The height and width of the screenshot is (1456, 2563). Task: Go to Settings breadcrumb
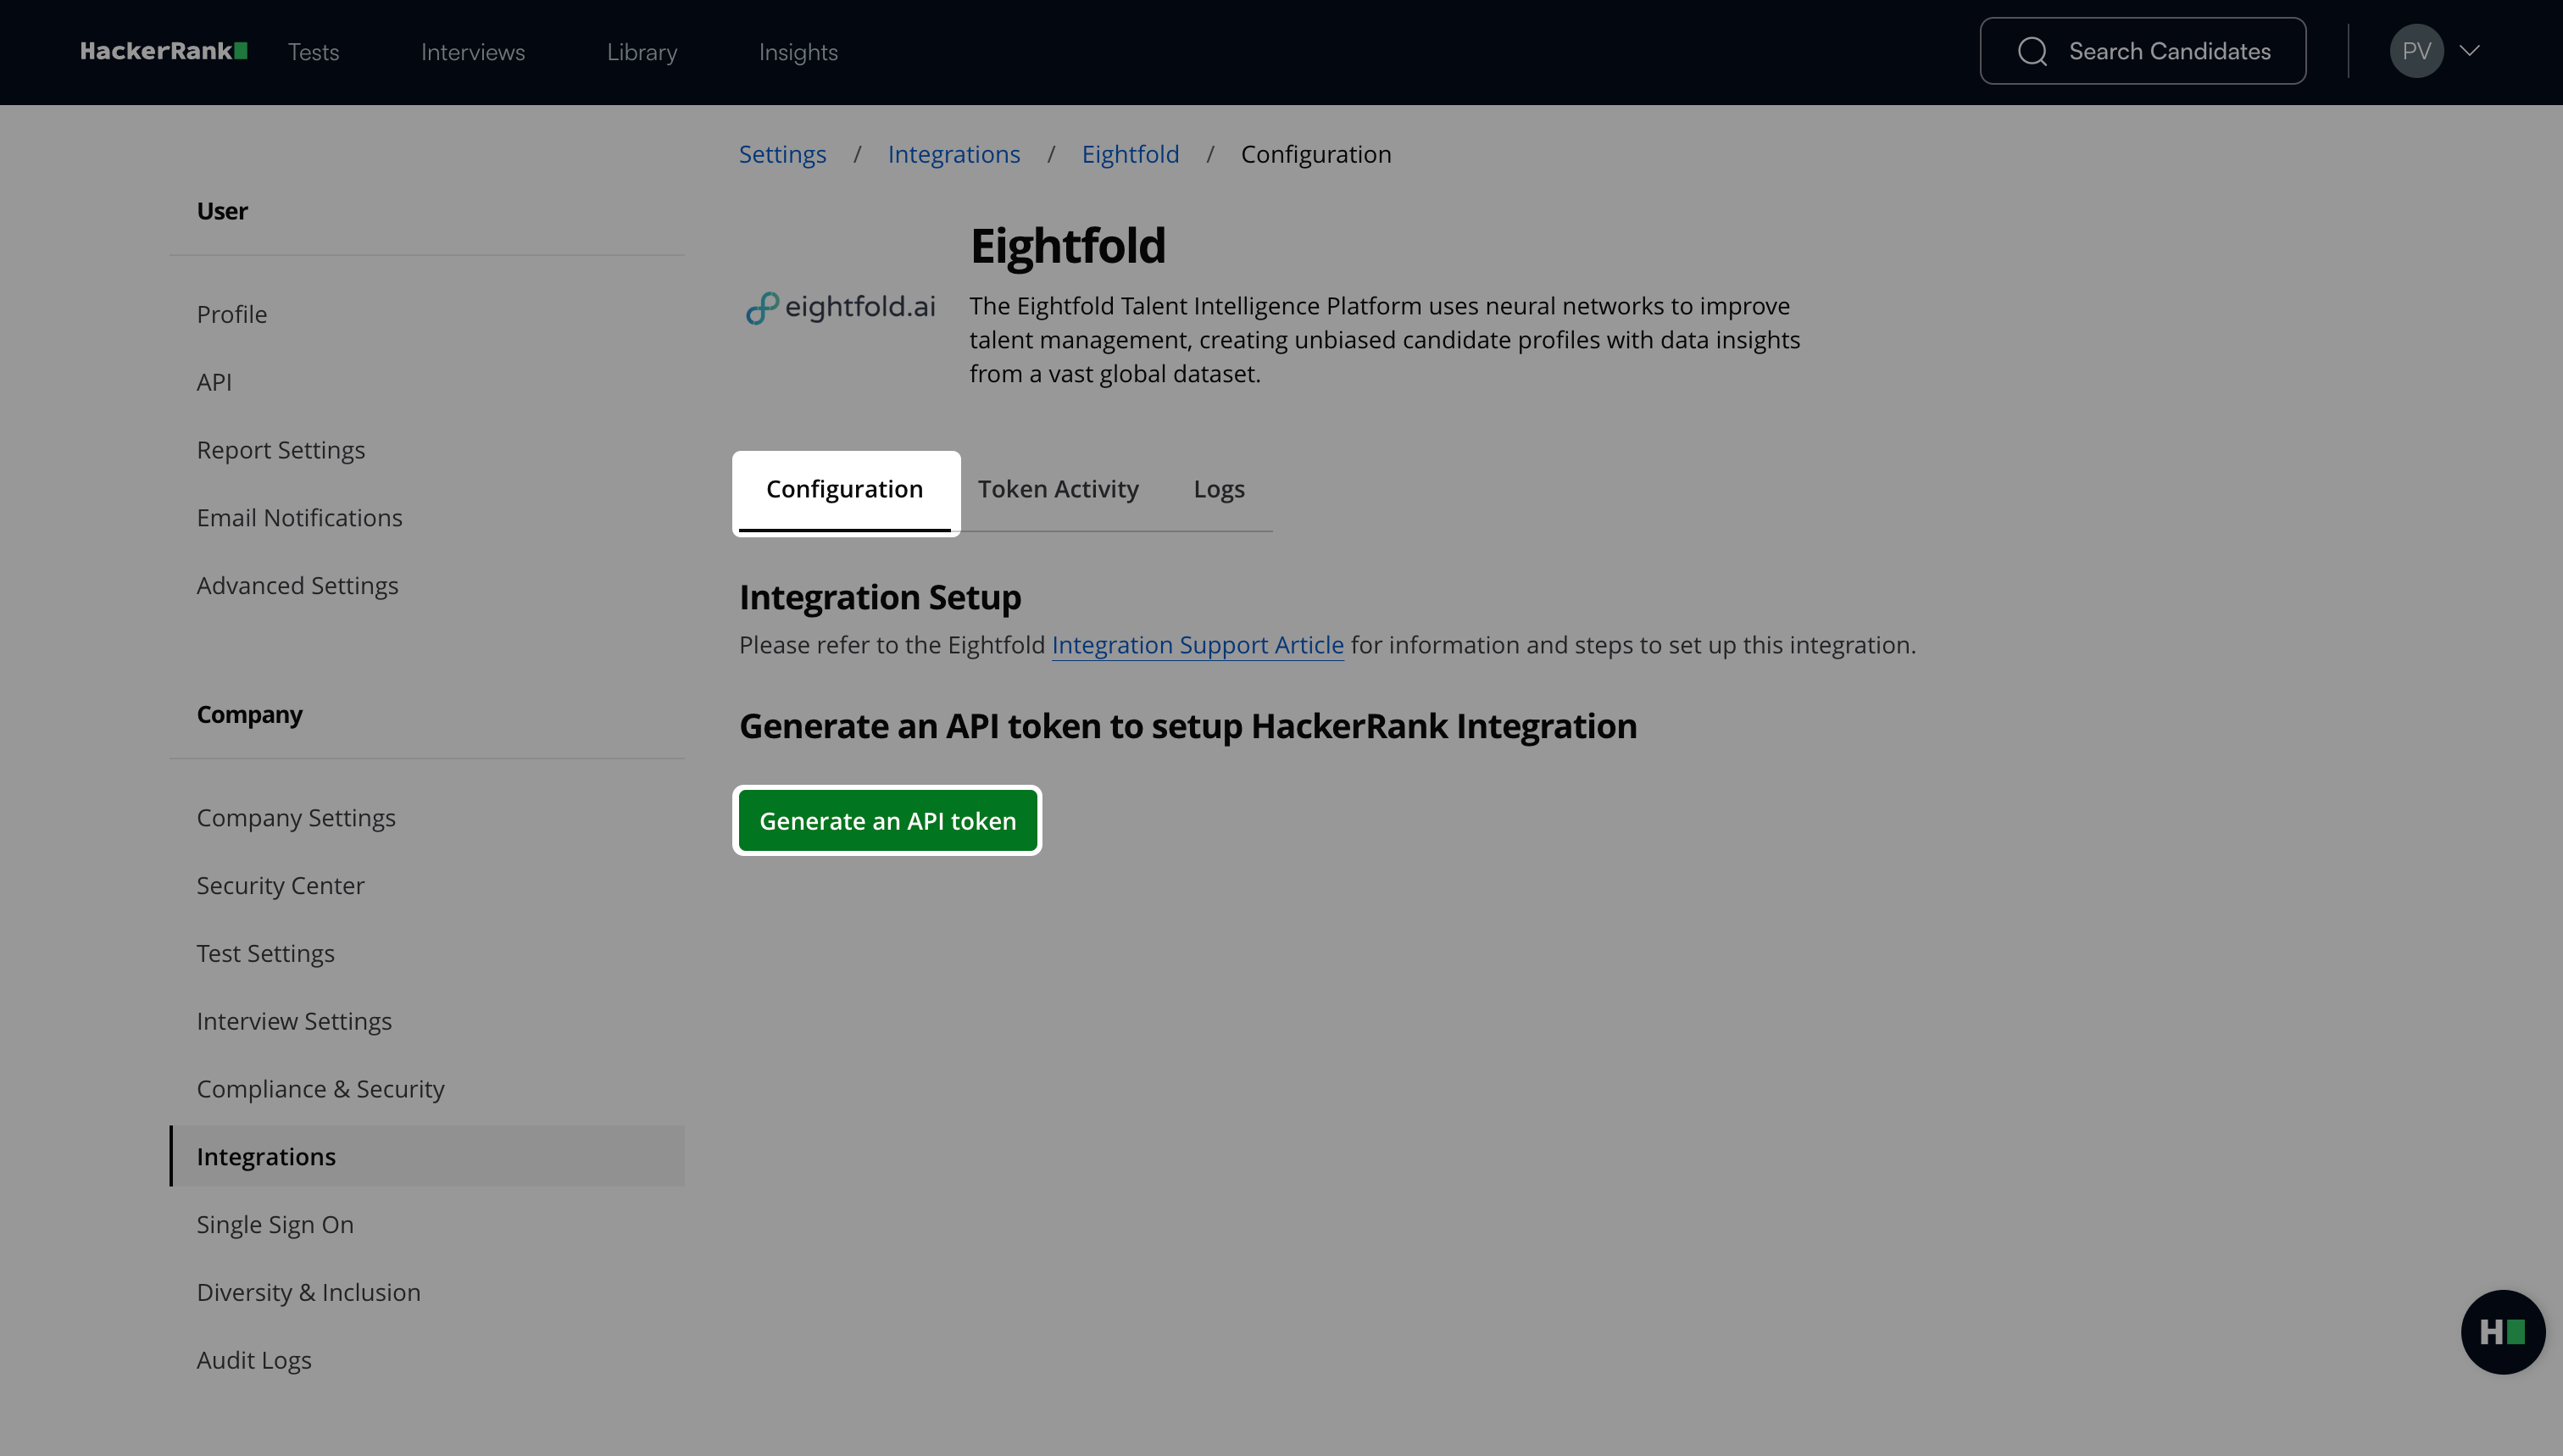(782, 154)
